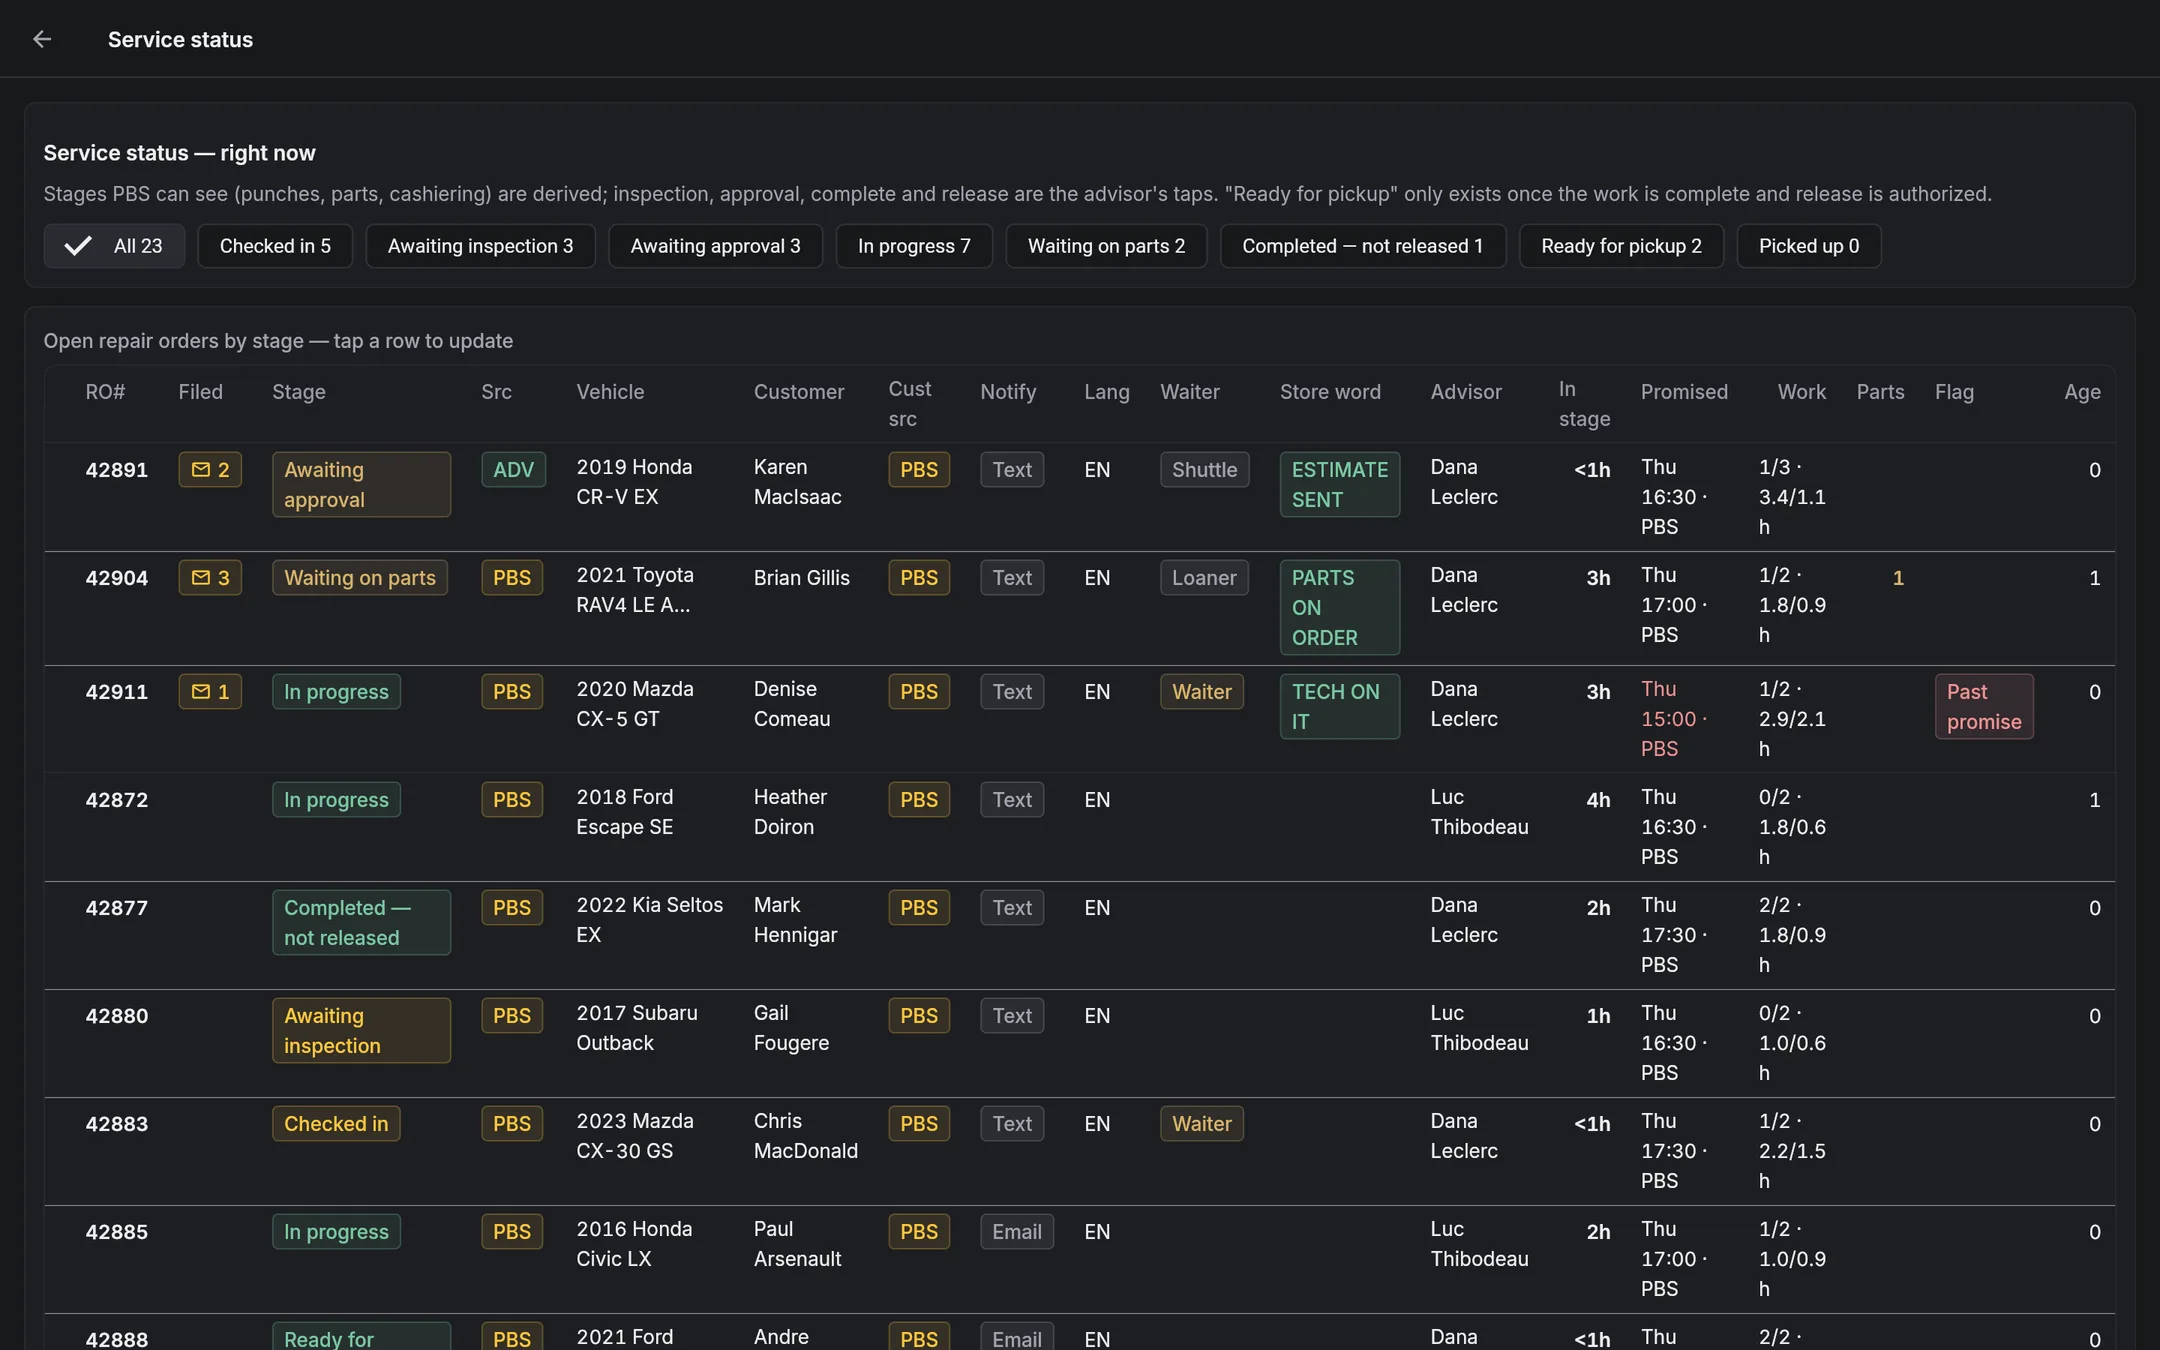Click the Past promise flag
Screen dimensions: 2160x1350
(x=1984, y=707)
